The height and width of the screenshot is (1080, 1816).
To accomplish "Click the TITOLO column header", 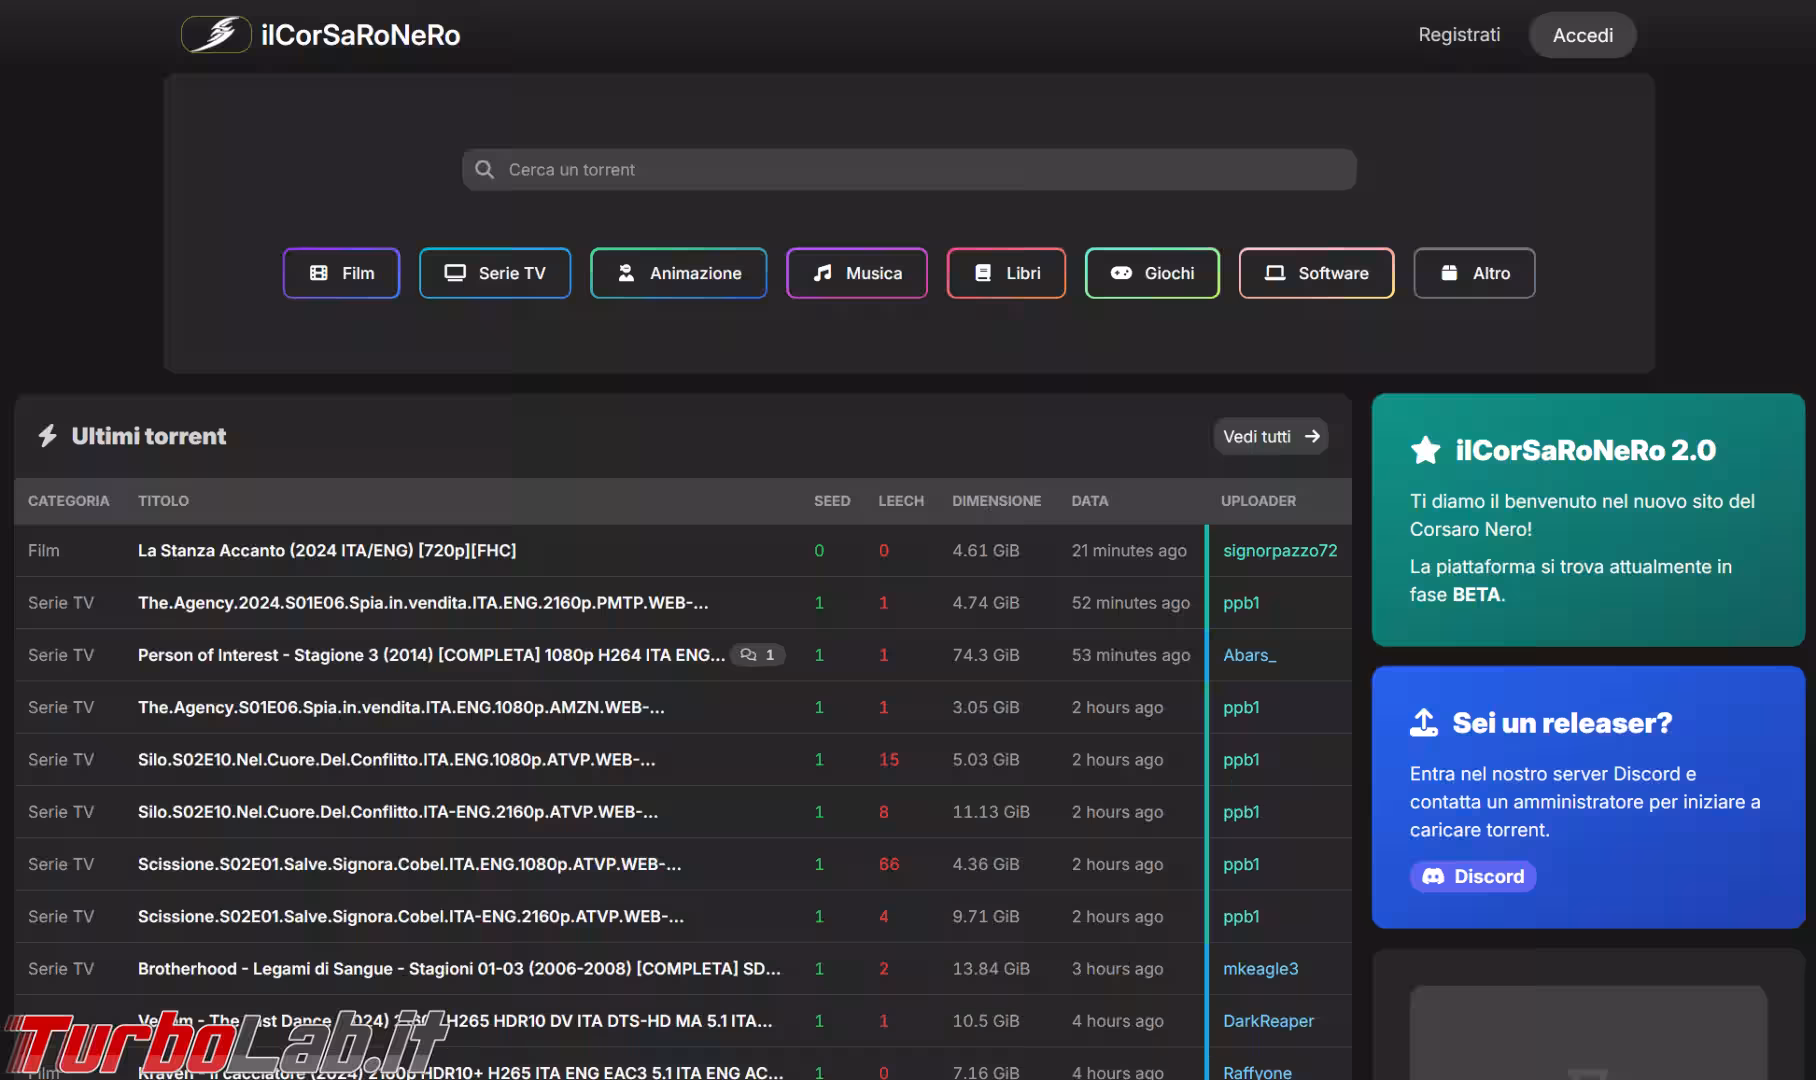I will click(163, 501).
